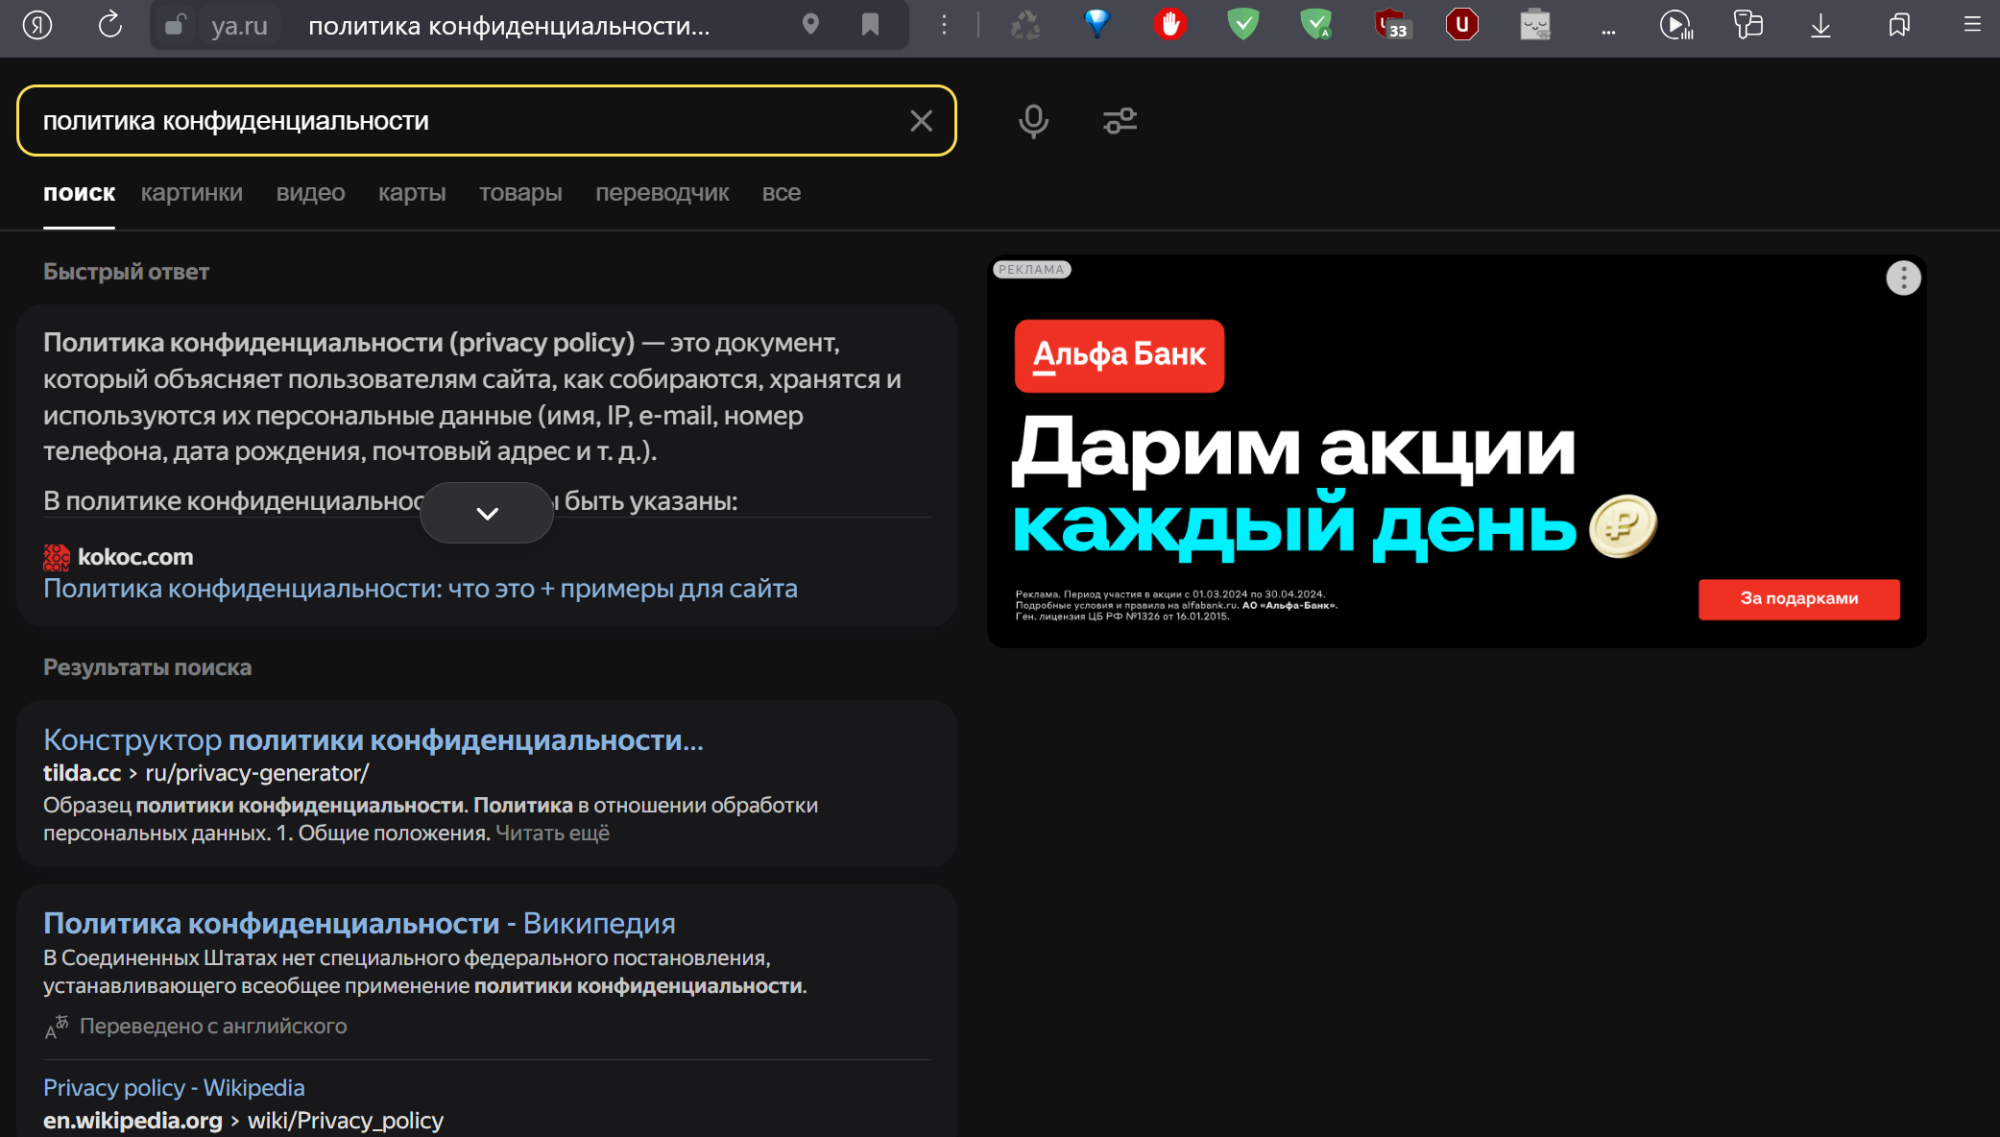Switch to the картинки search tab
This screenshot has width=2000, height=1137.
click(192, 193)
